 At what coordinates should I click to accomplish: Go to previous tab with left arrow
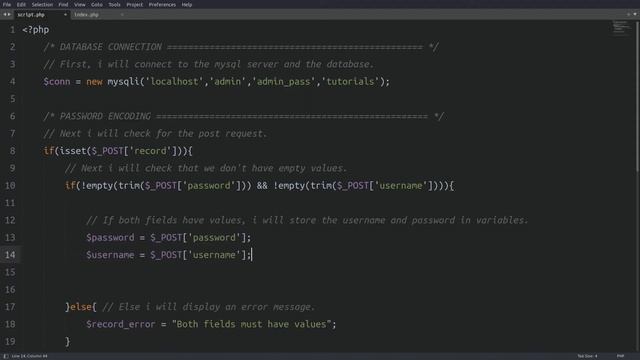tap(4, 15)
